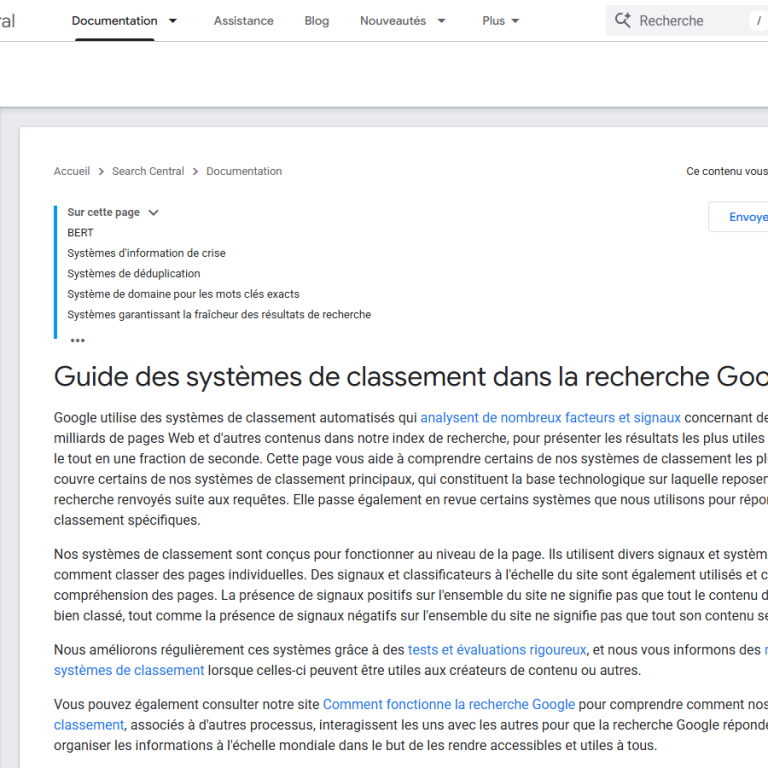Jump to Système de domaine mots clés exacts

tap(183, 294)
